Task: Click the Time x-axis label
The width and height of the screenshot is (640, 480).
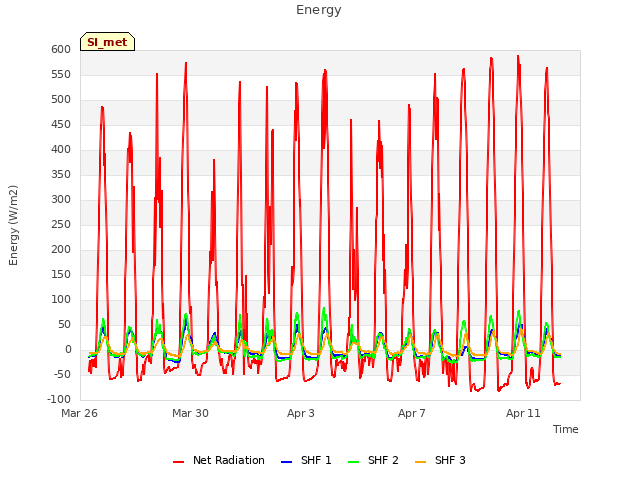Action: pyautogui.click(x=566, y=429)
